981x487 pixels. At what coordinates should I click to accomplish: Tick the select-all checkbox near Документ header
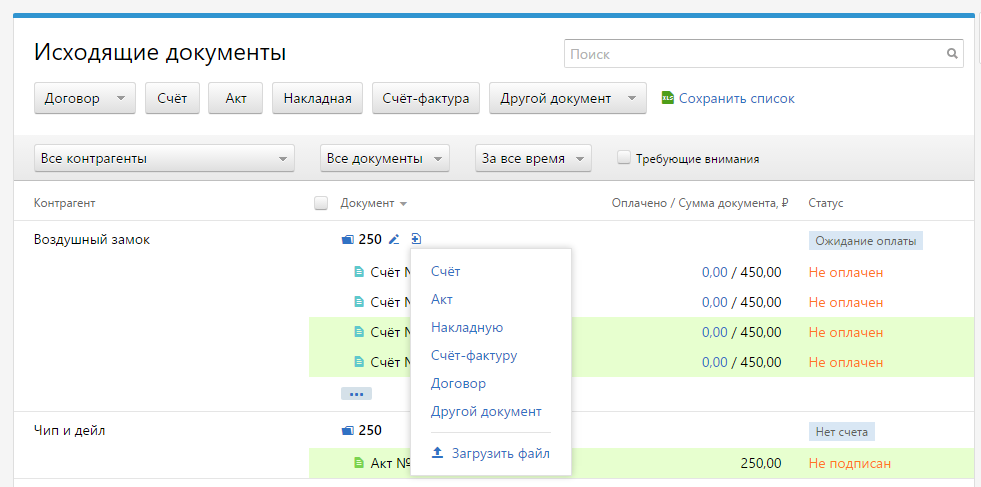coord(321,203)
